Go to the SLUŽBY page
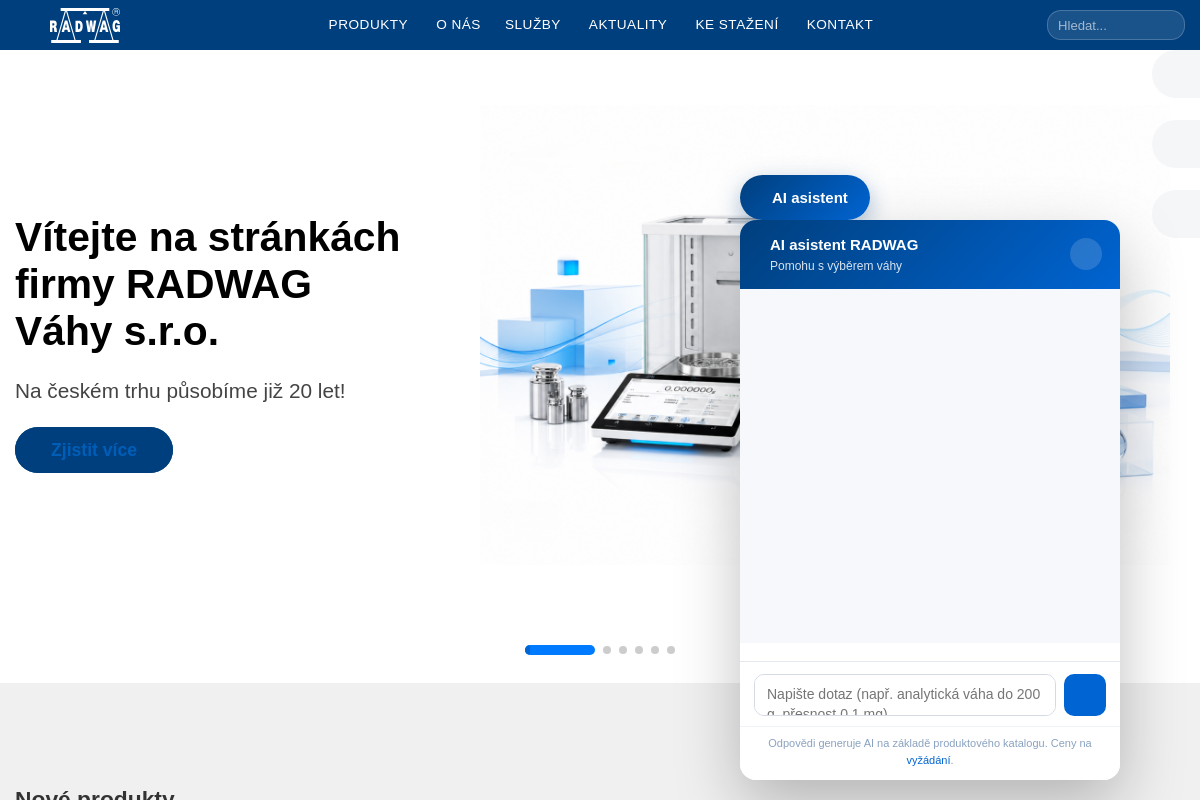The height and width of the screenshot is (800, 1200). click(533, 25)
